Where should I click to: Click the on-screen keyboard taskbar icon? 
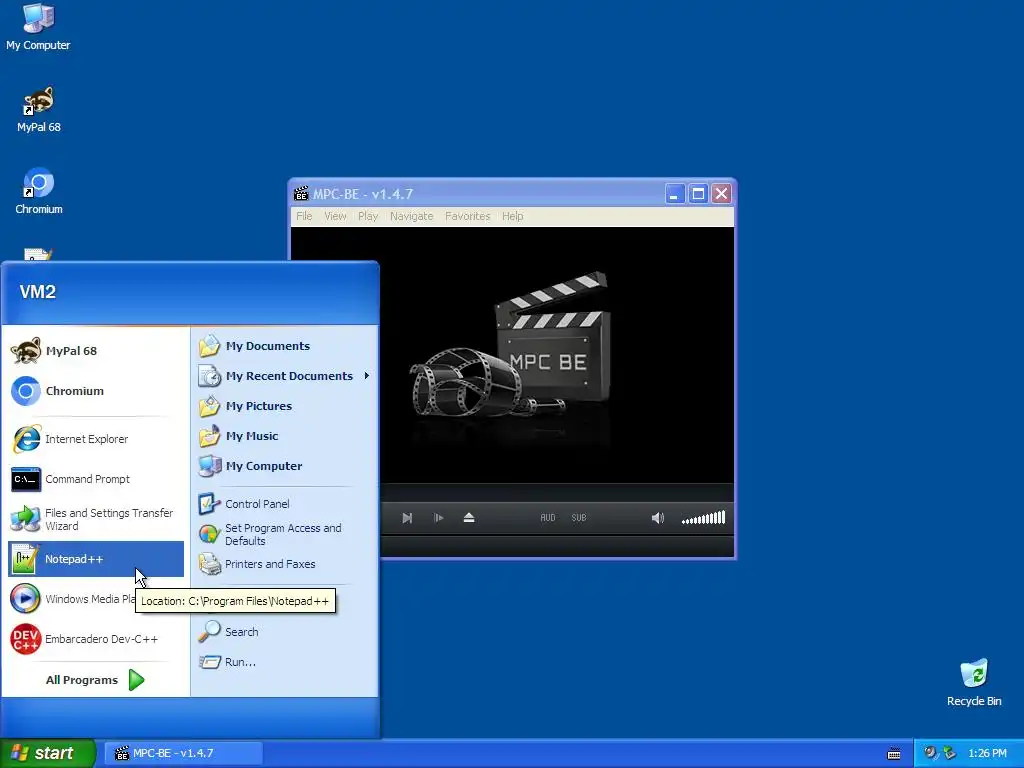894,754
